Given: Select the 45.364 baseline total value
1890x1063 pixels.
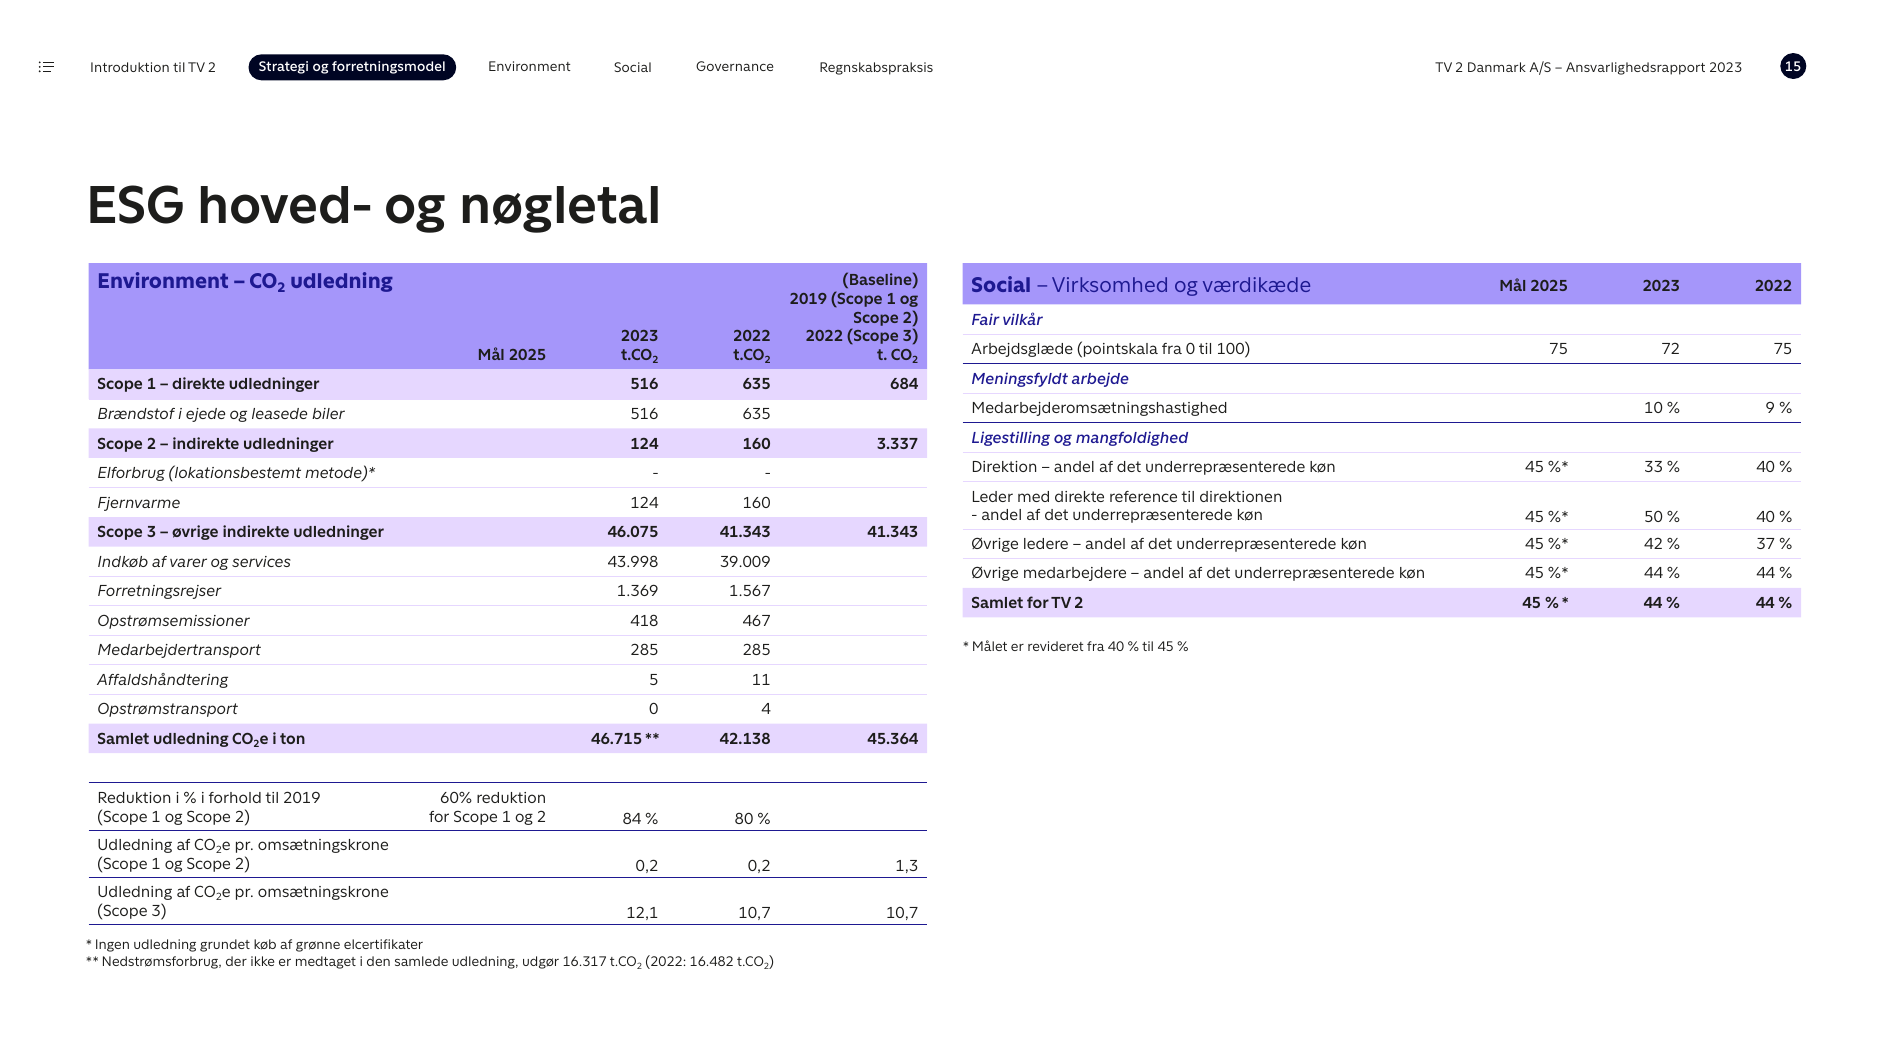Looking at the screenshot, I should click(x=892, y=739).
